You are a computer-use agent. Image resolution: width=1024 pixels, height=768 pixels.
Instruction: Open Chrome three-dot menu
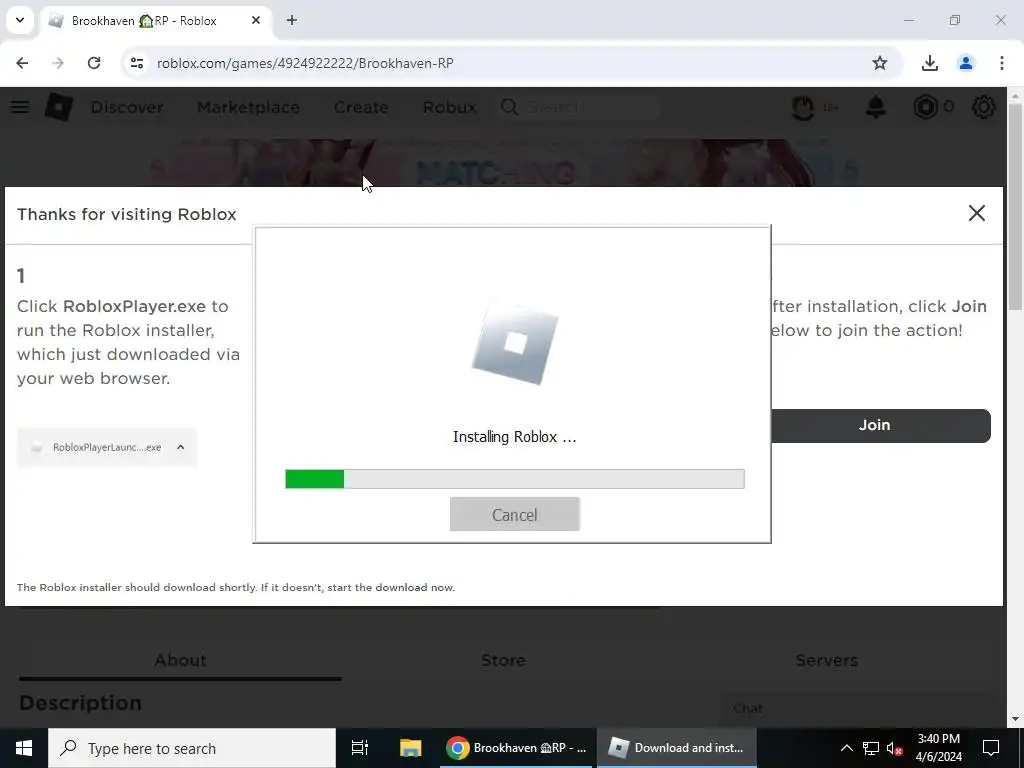(x=1001, y=63)
